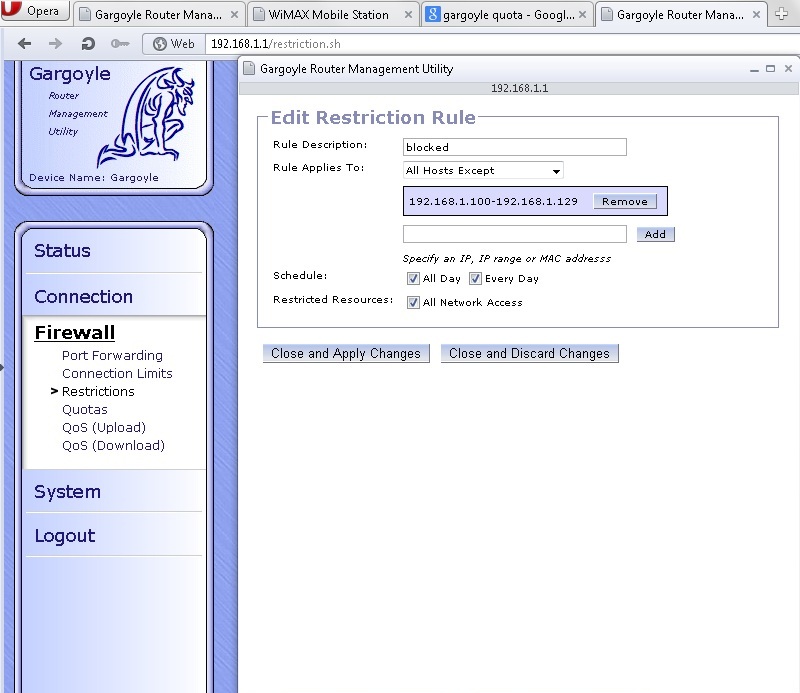Open the System menu section

(x=67, y=491)
